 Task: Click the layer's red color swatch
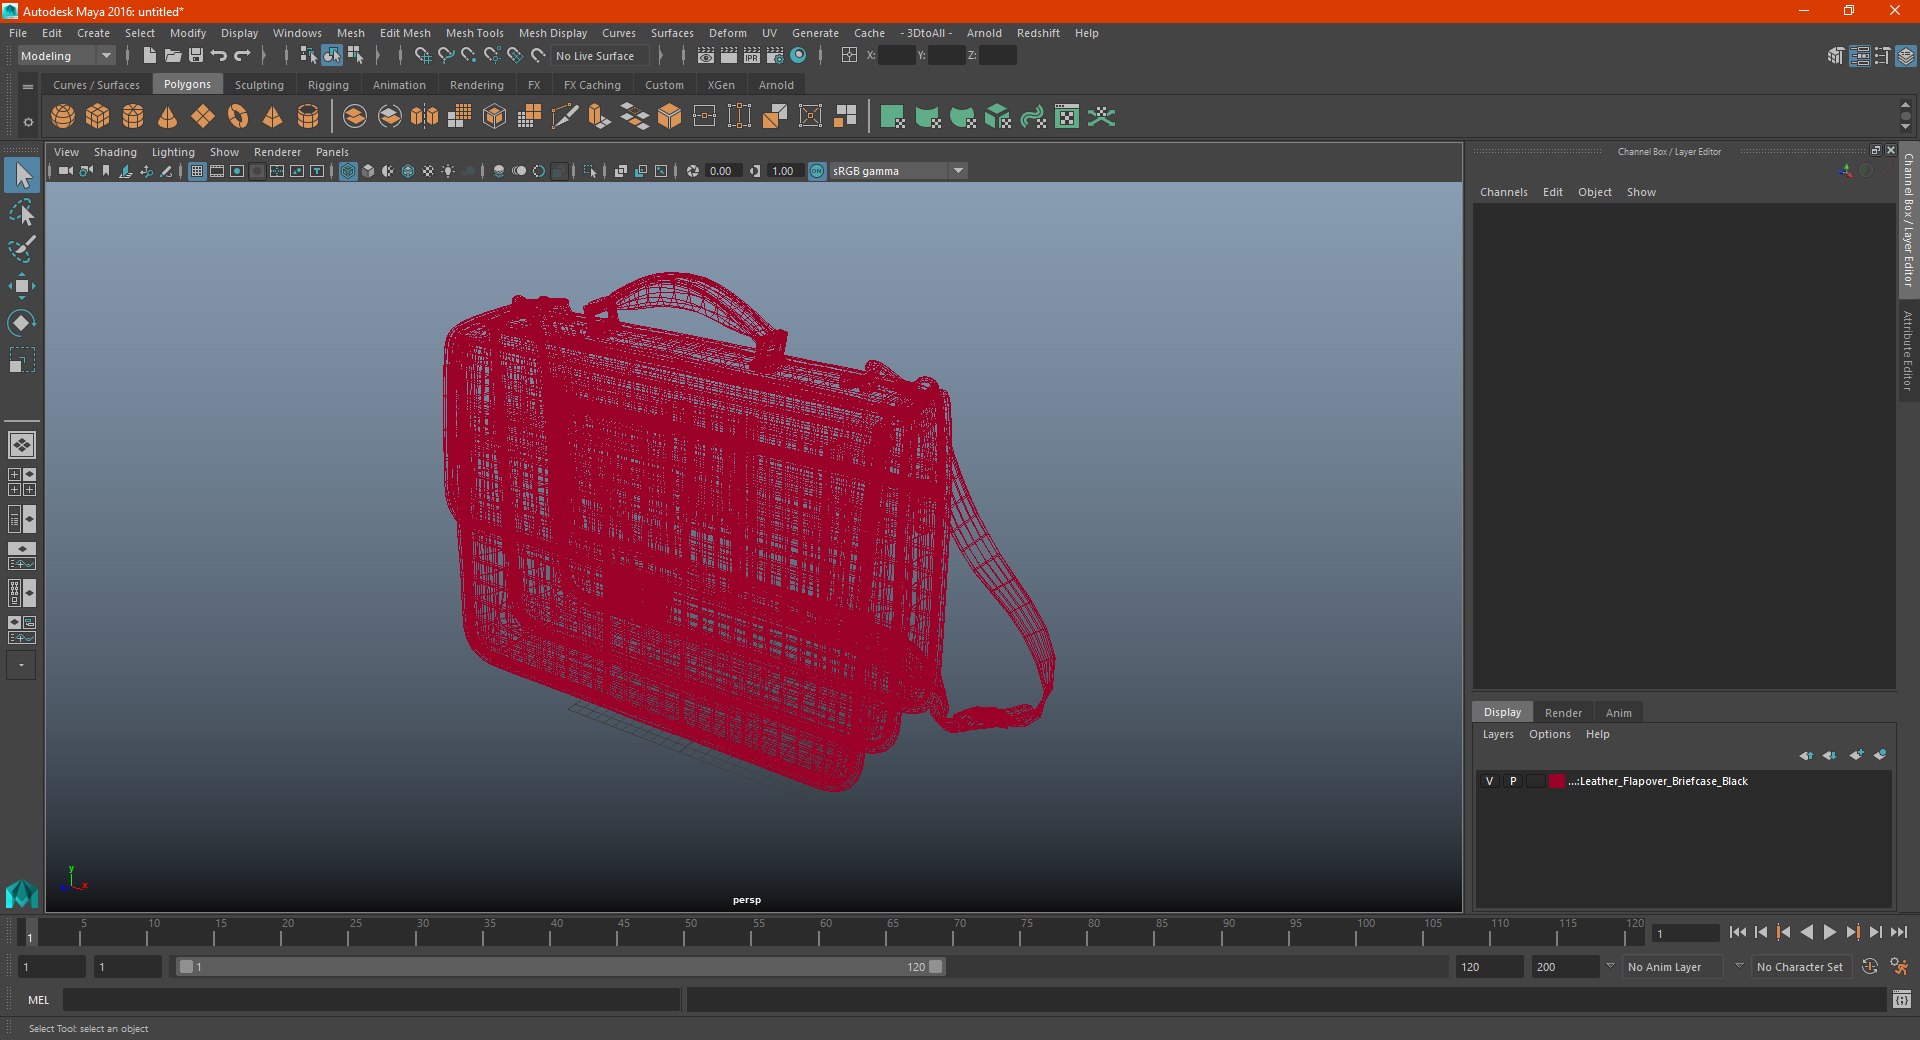(1557, 781)
